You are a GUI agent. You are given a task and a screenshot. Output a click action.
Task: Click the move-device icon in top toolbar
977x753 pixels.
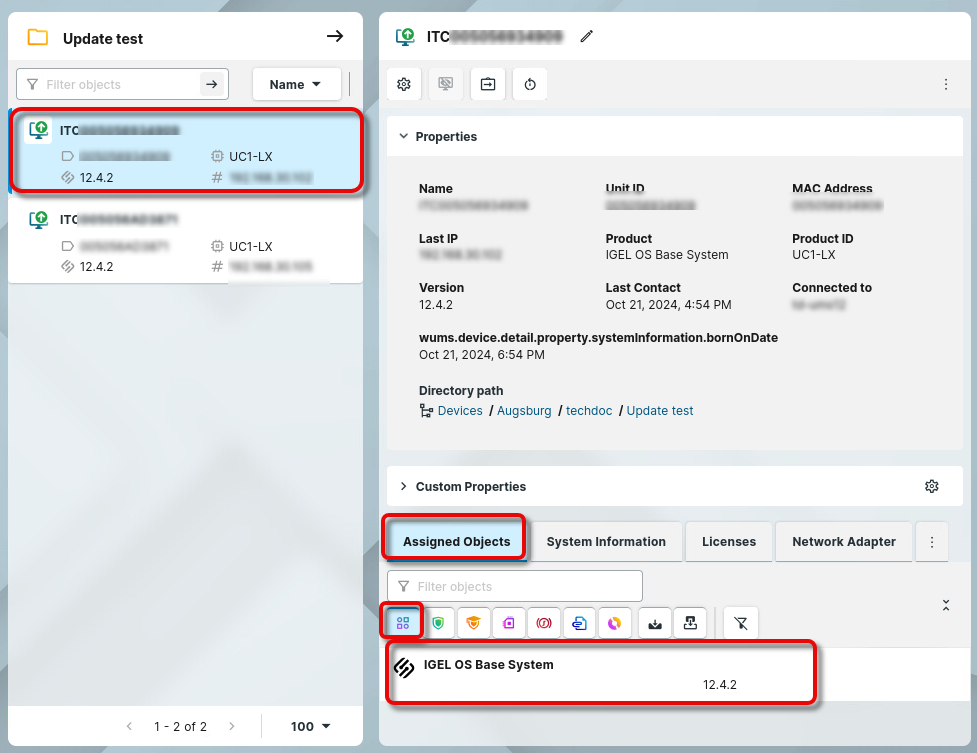[x=488, y=85]
